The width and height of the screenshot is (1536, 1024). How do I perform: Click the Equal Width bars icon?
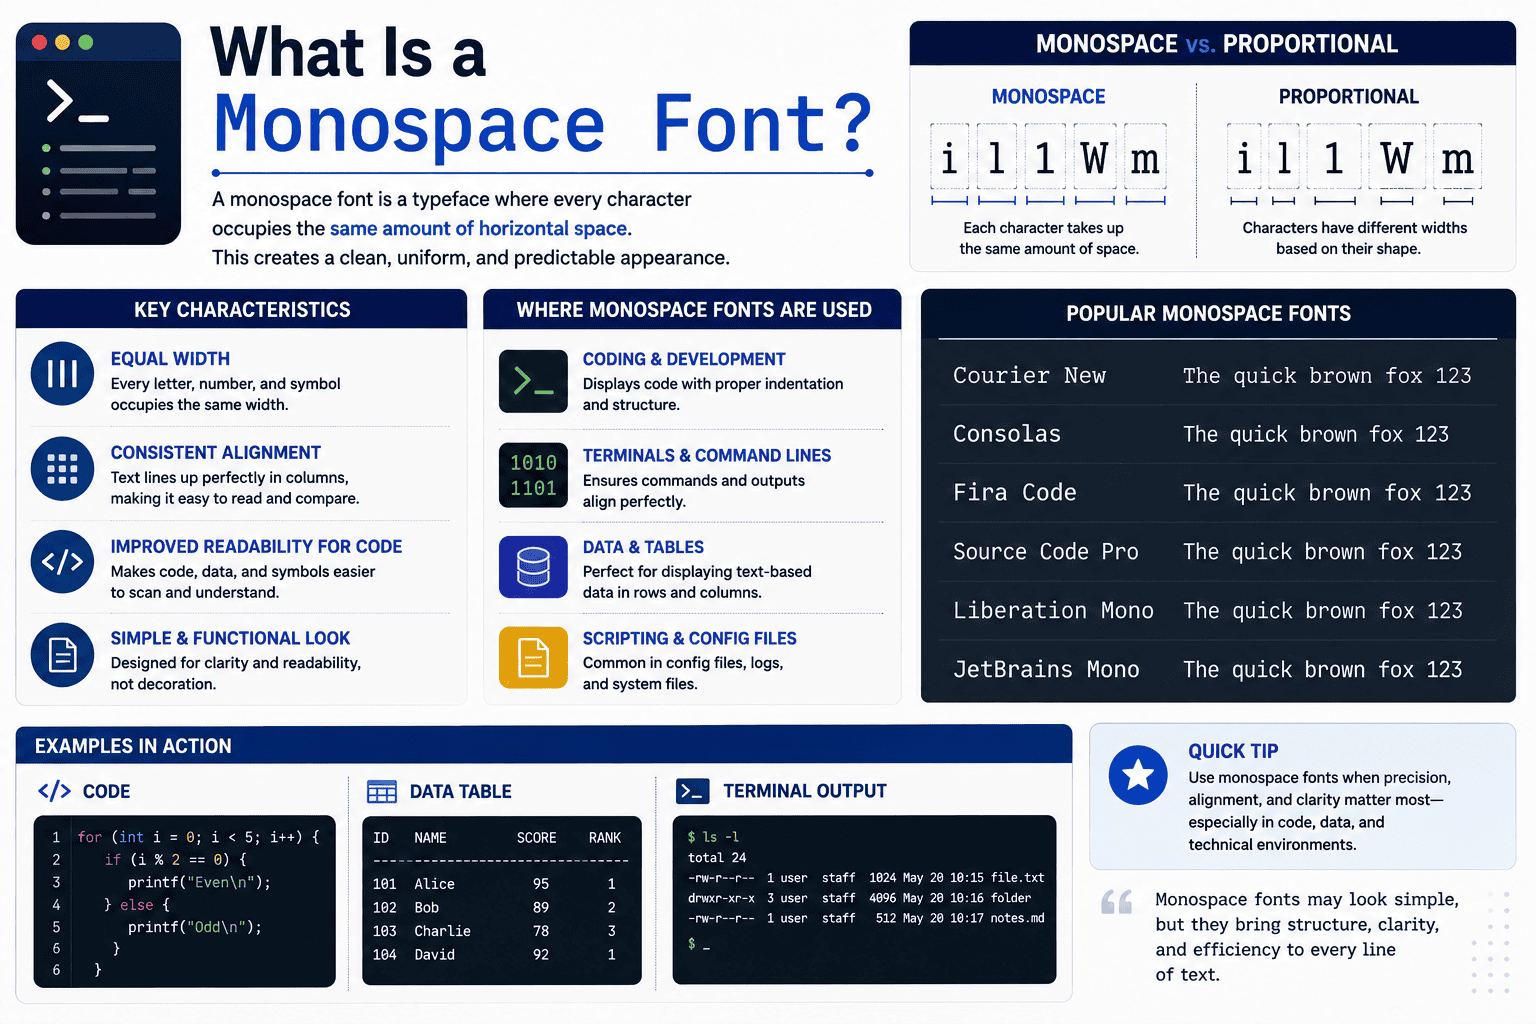(62, 374)
